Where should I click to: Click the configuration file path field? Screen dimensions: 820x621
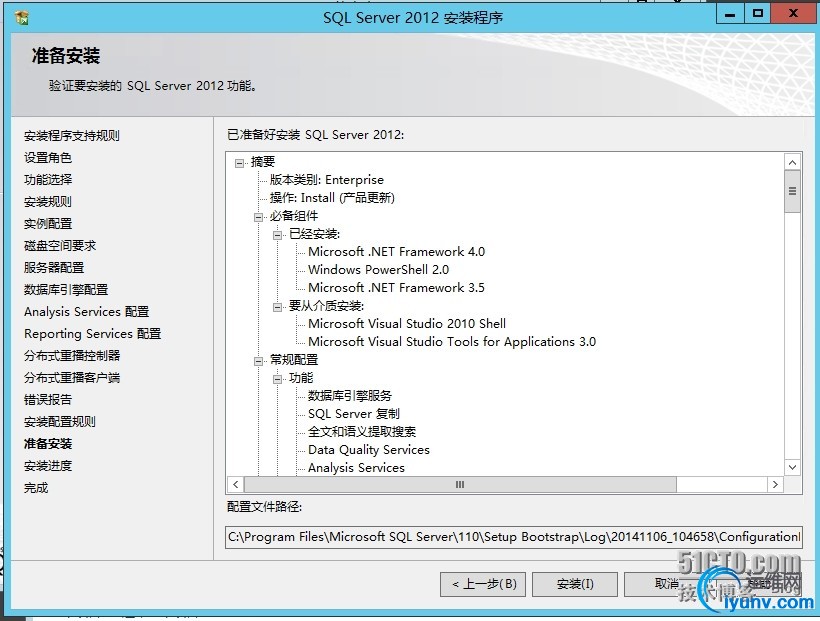point(514,537)
